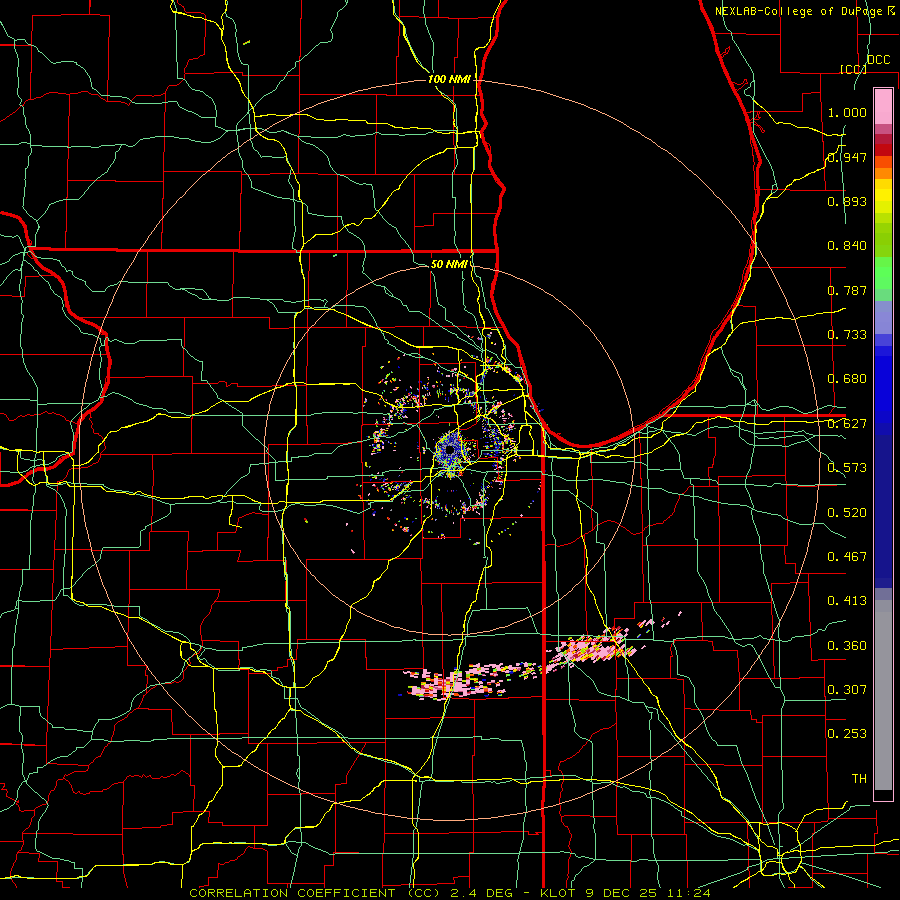The image size is (900, 900).
Task: Click the 0.573 scale value
Action: point(847,468)
